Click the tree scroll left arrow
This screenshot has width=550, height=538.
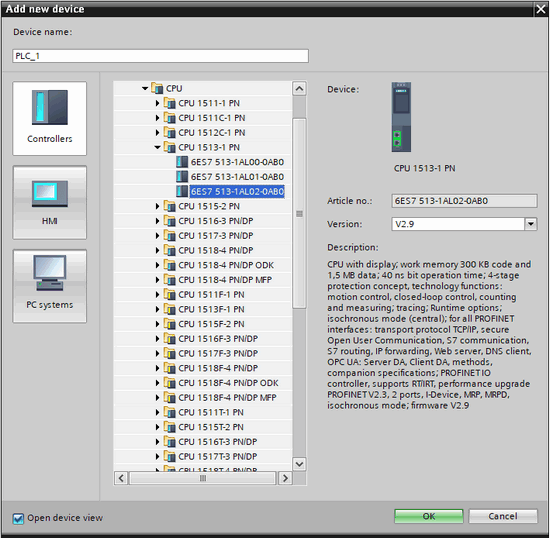(121, 478)
